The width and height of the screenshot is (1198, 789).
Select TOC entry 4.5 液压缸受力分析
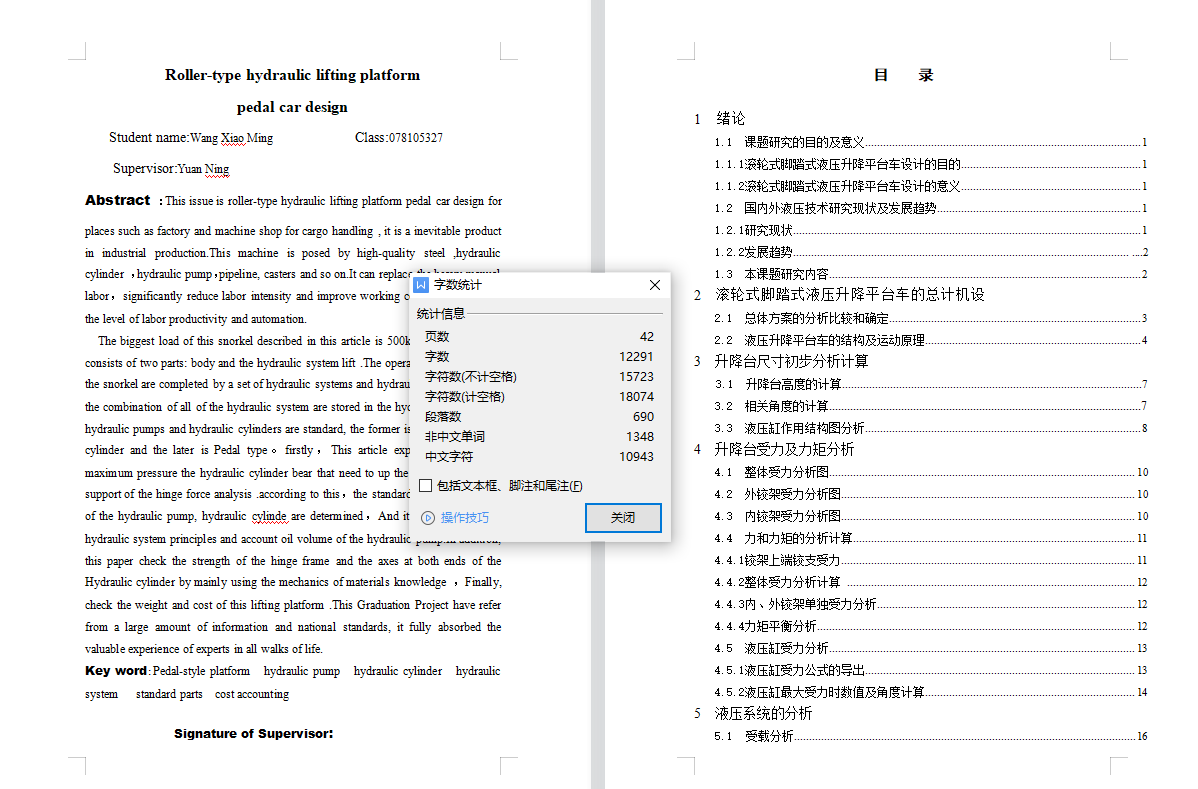tap(786, 648)
